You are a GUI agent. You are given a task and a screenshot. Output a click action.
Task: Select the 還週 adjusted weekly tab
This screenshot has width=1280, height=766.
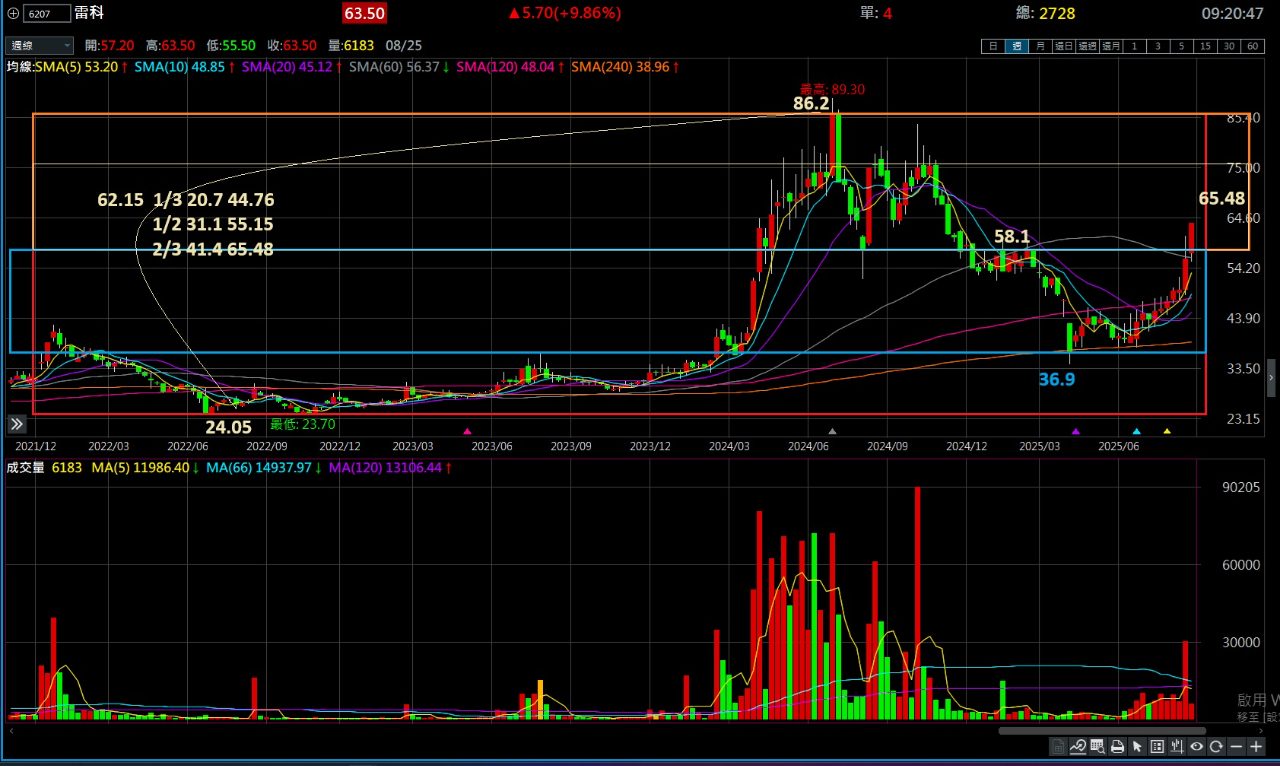tap(1087, 46)
